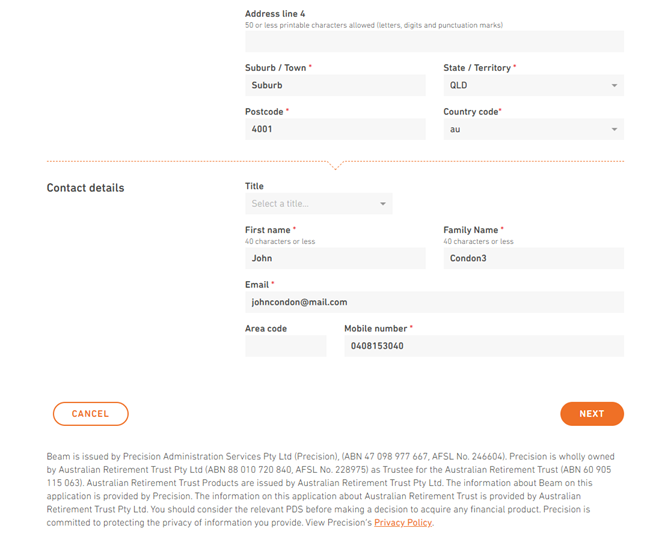This screenshot has width=659, height=537.
Task: Click the Country code dropdown arrow
Action: pos(614,129)
